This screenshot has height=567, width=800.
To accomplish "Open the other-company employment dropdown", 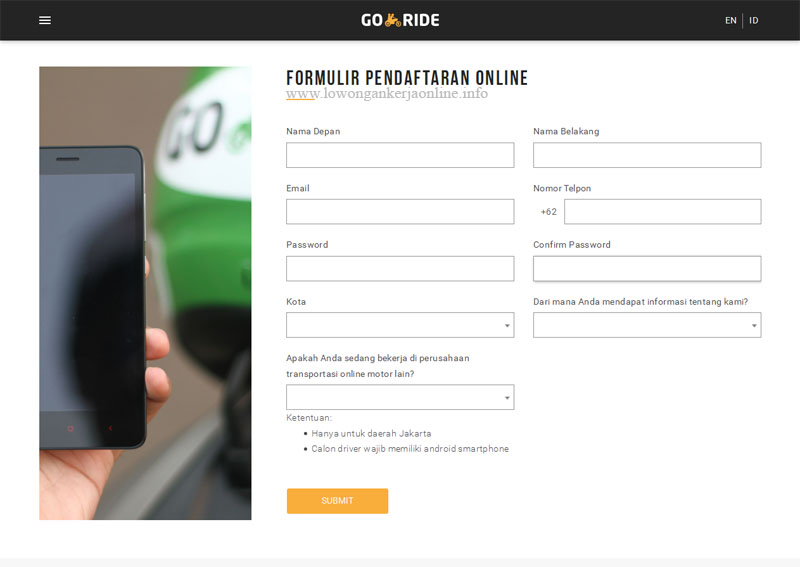I will [x=400, y=397].
